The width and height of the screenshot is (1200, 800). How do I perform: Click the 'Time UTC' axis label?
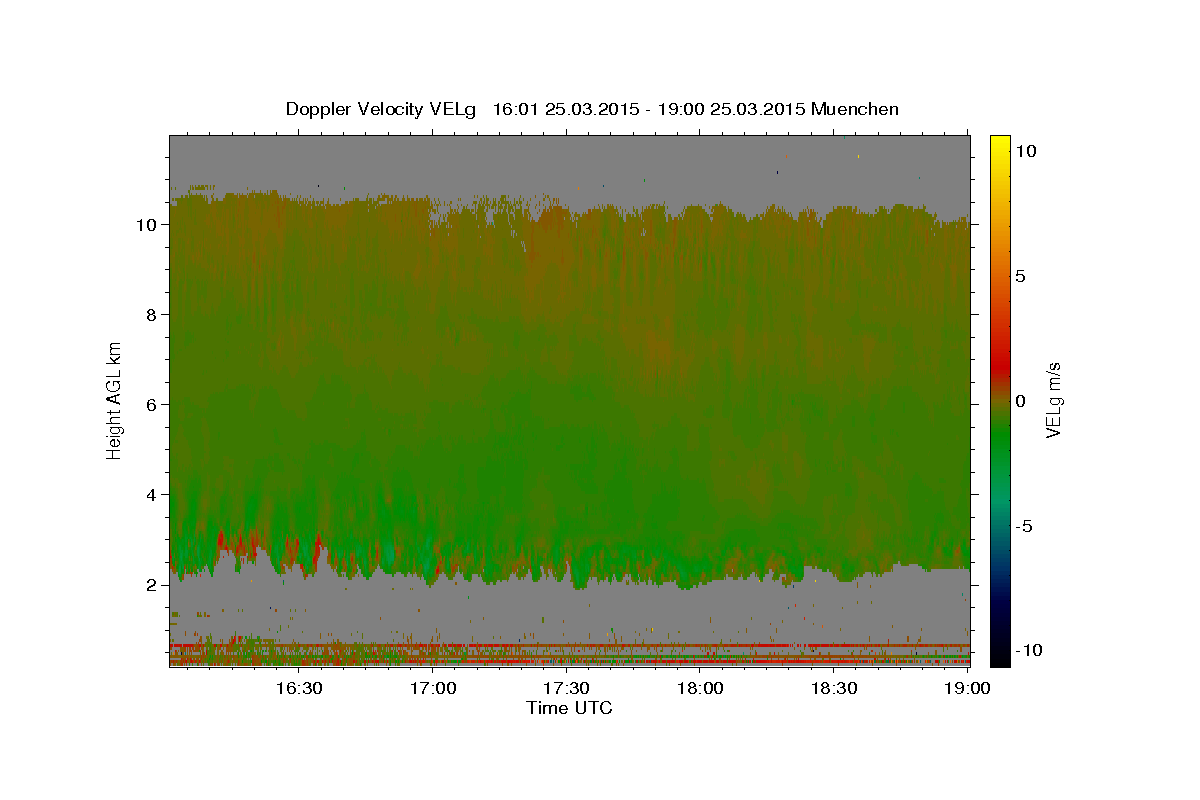tap(569, 708)
